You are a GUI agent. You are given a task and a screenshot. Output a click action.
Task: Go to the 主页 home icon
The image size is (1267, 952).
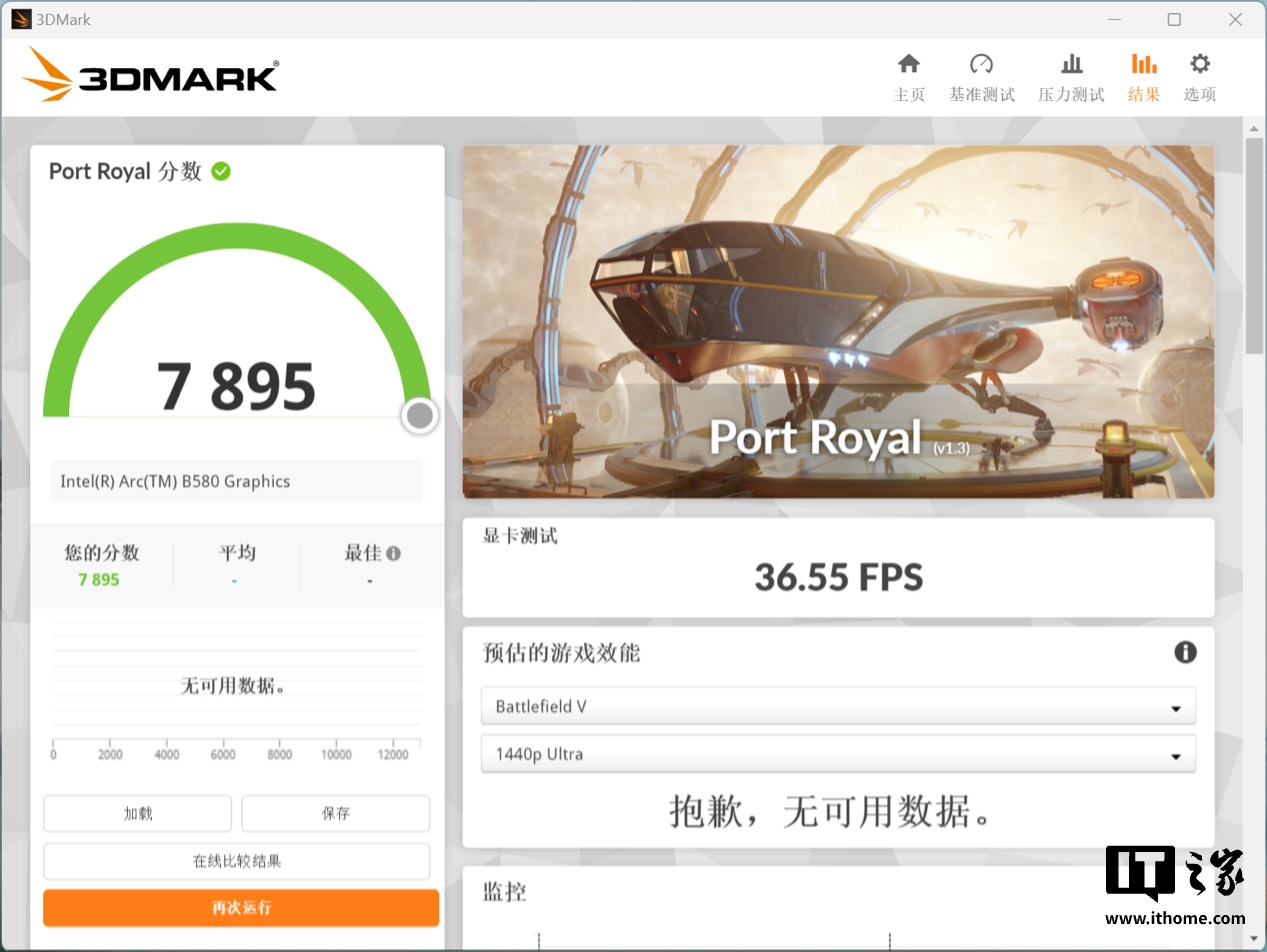908,65
